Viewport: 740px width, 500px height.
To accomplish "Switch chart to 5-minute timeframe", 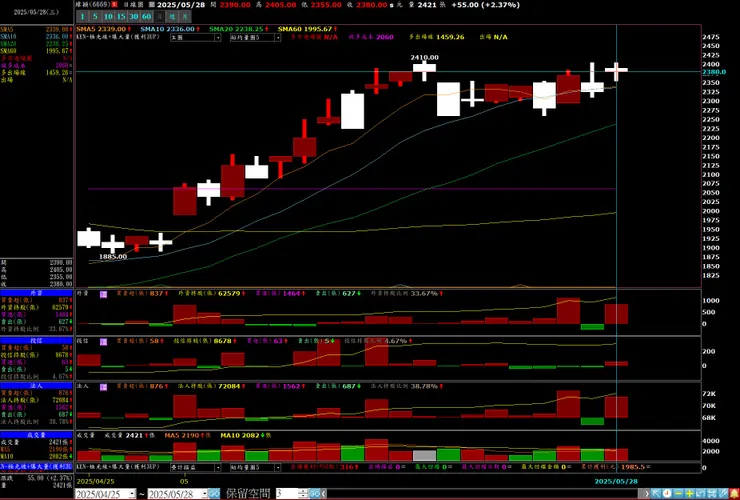I will tap(95, 17).
